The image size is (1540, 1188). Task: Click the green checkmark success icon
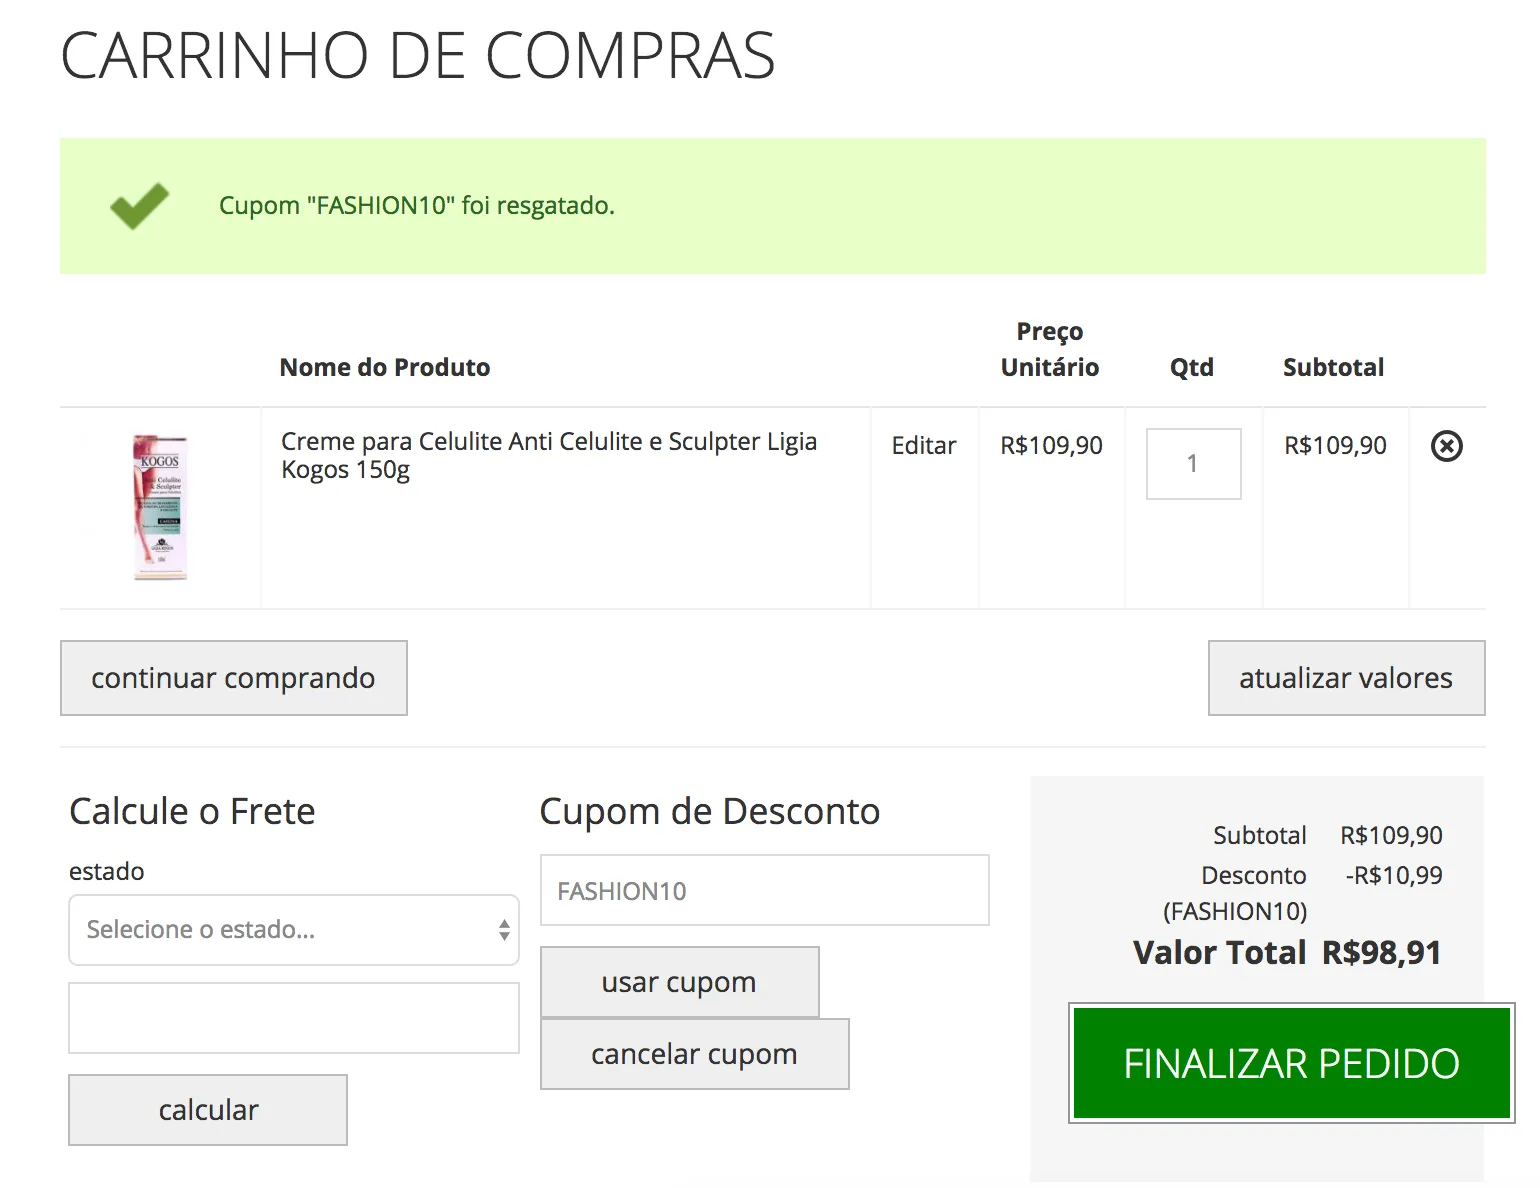[x=139, y=206]
